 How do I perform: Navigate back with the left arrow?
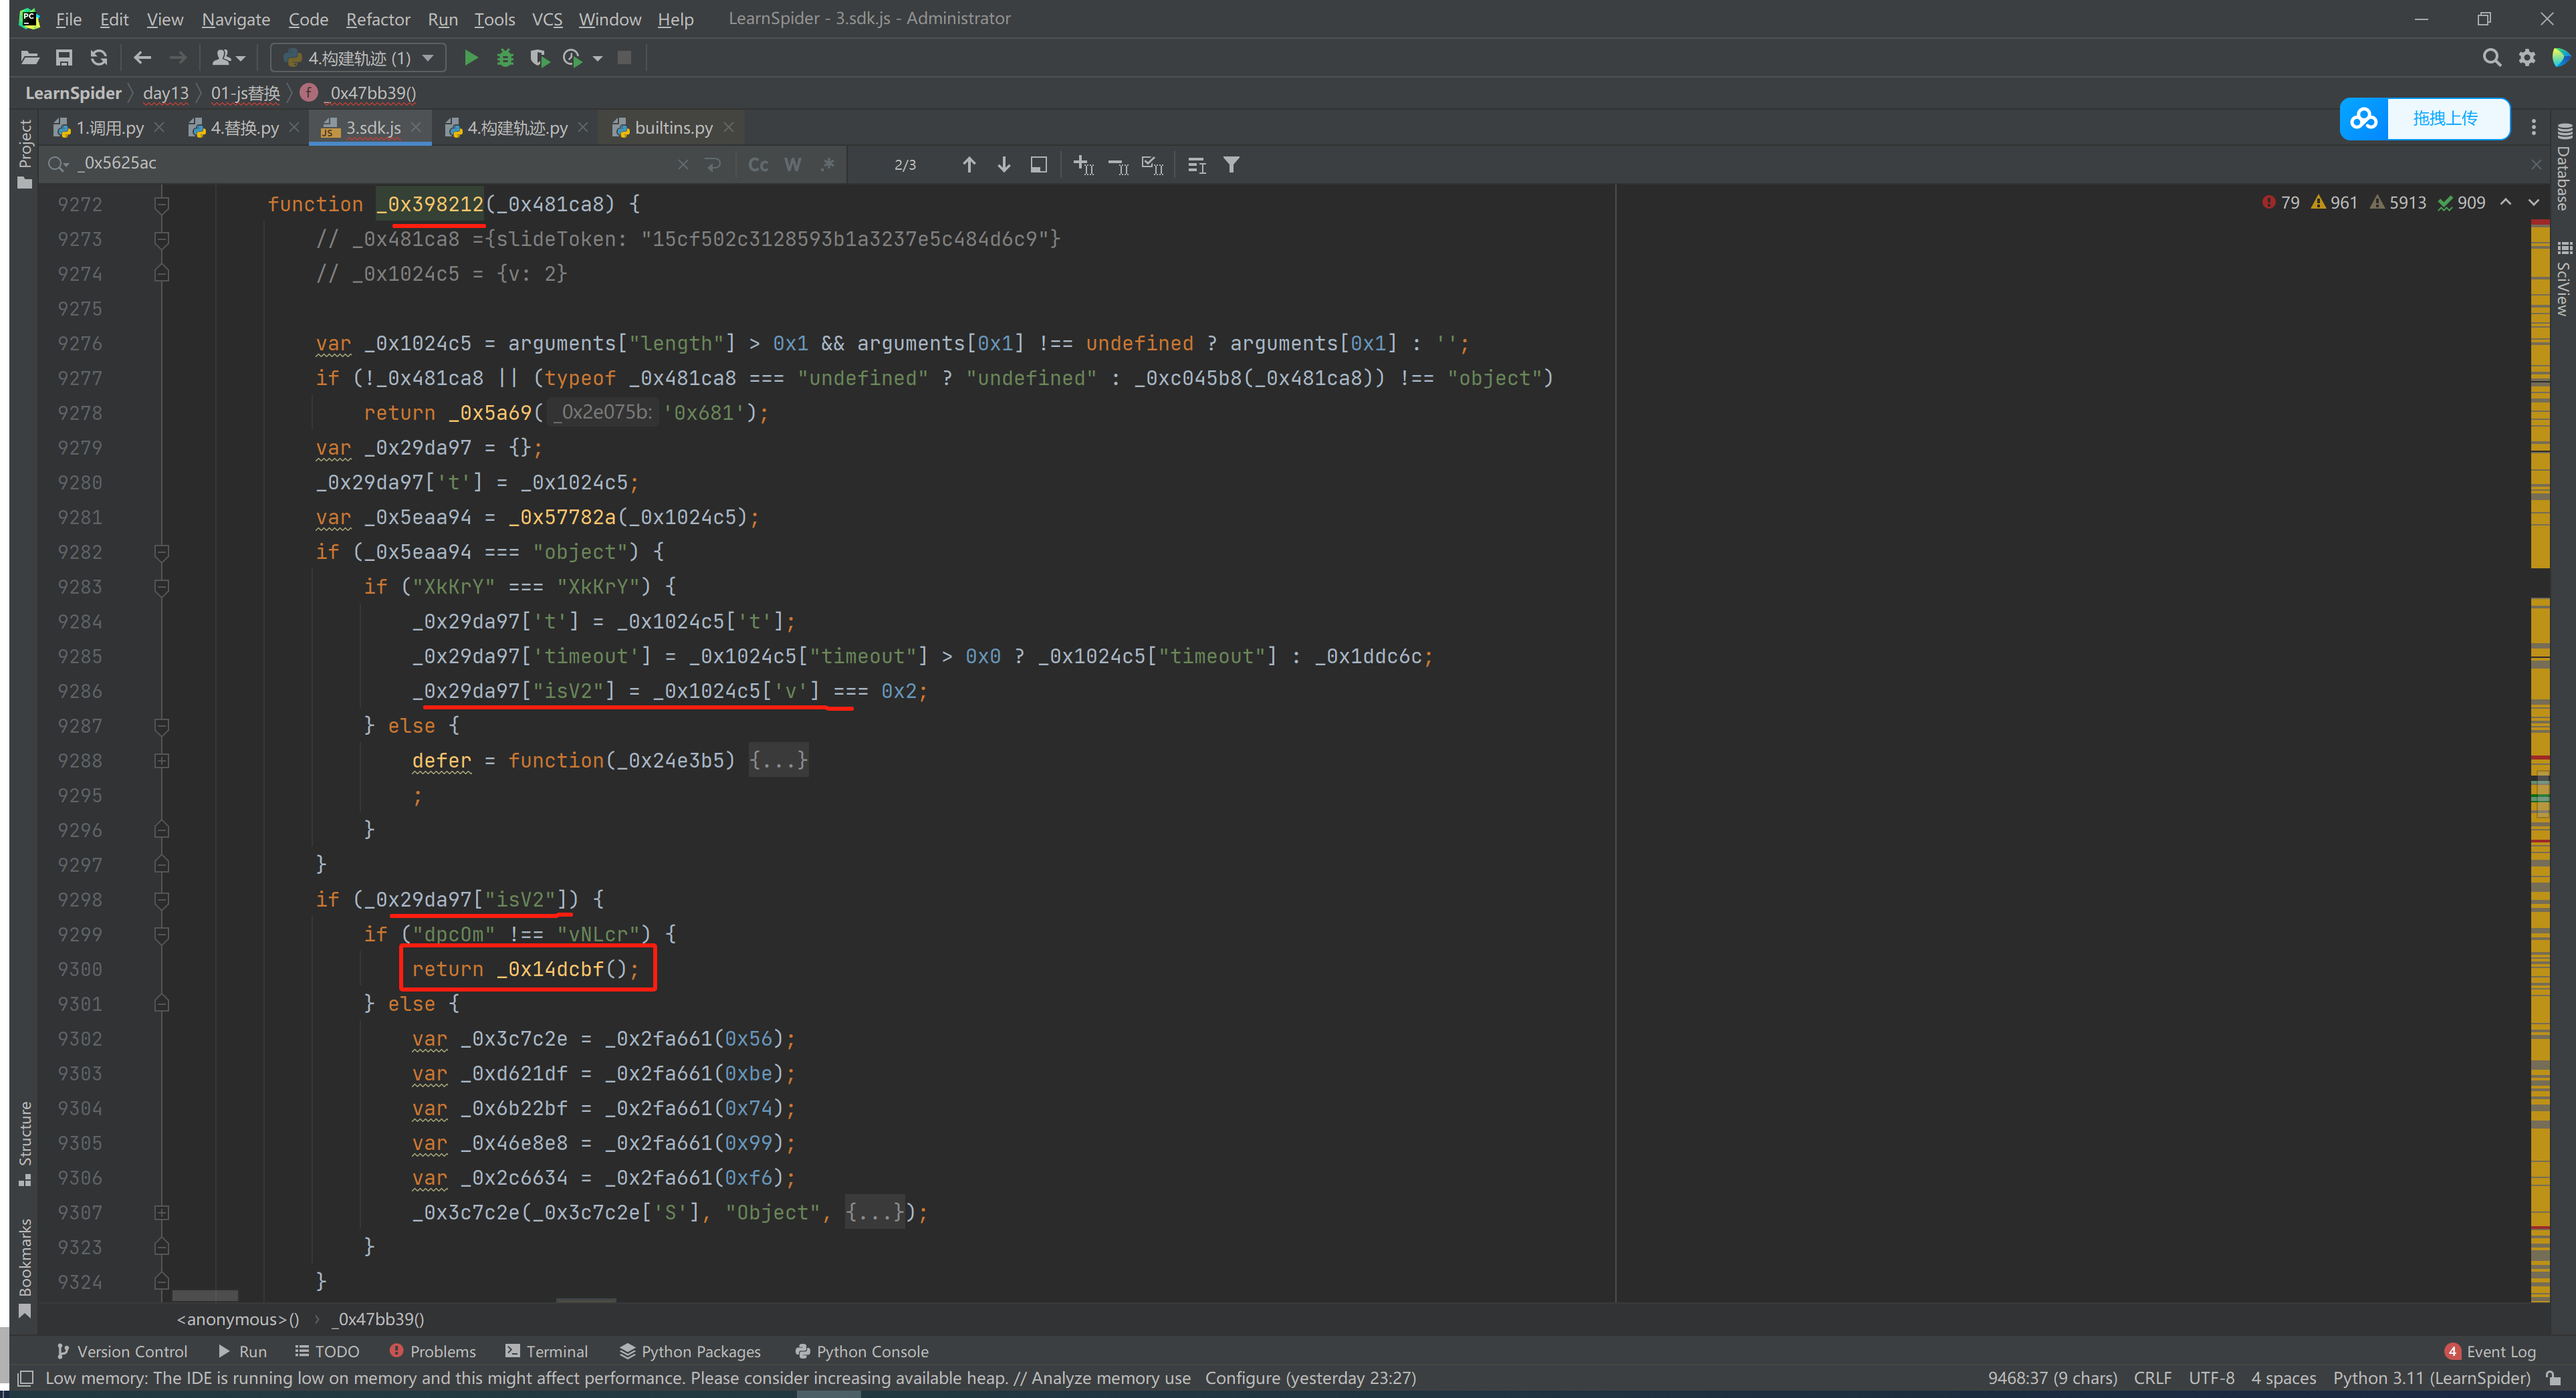point(143,58)
